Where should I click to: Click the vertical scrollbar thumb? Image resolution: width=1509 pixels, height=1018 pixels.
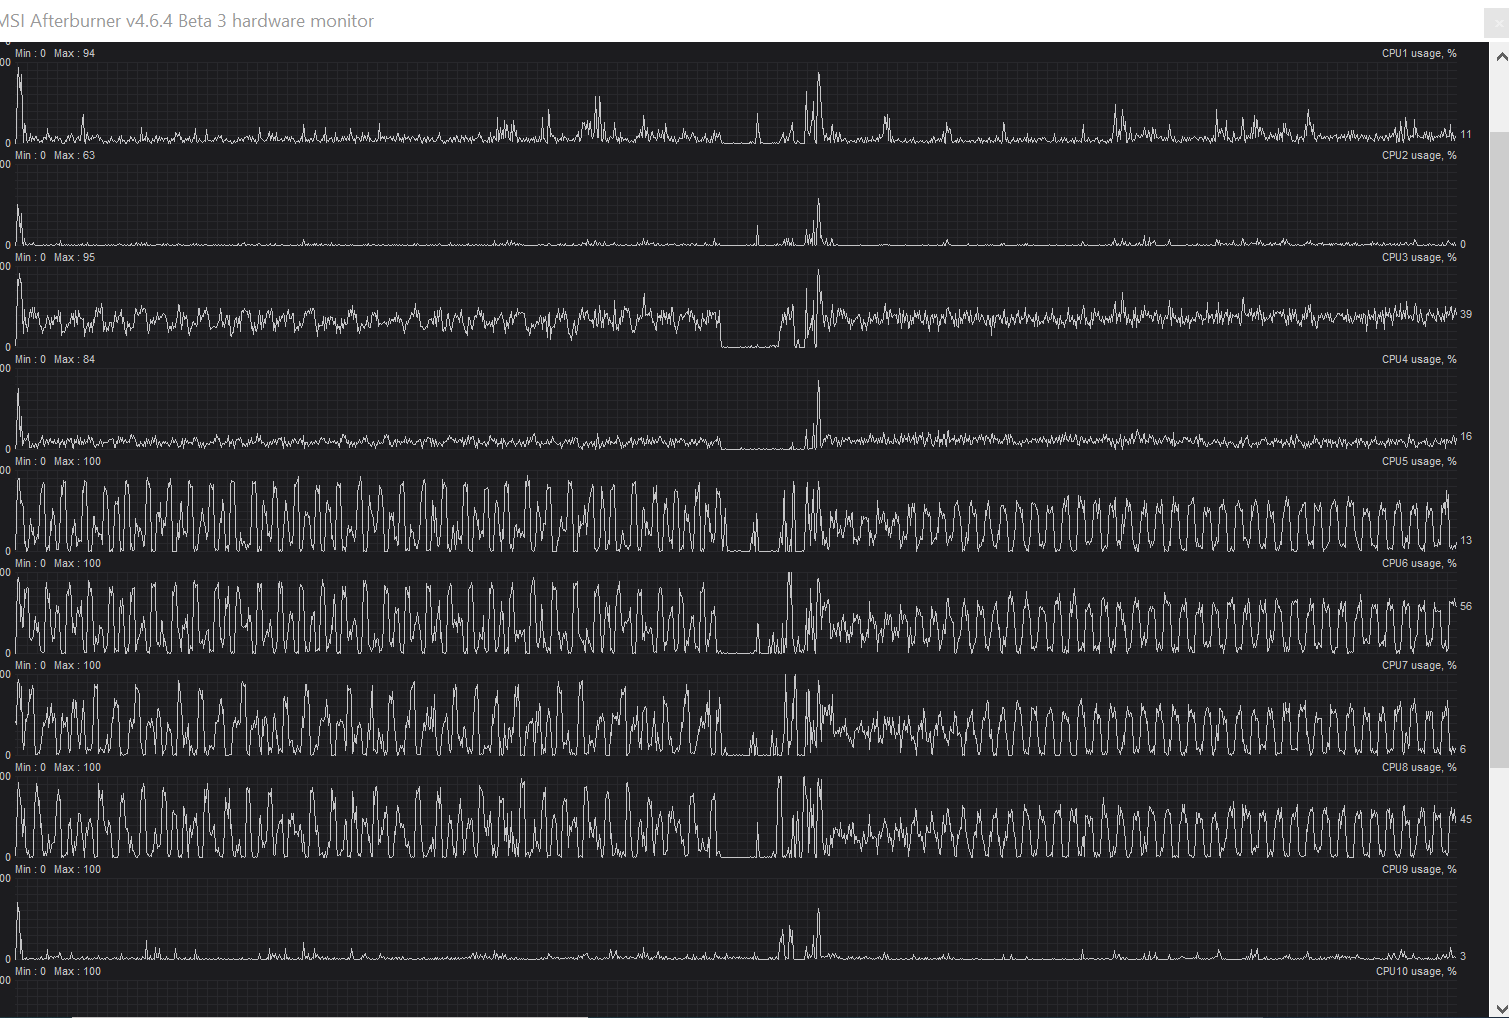coord(1499,449)
